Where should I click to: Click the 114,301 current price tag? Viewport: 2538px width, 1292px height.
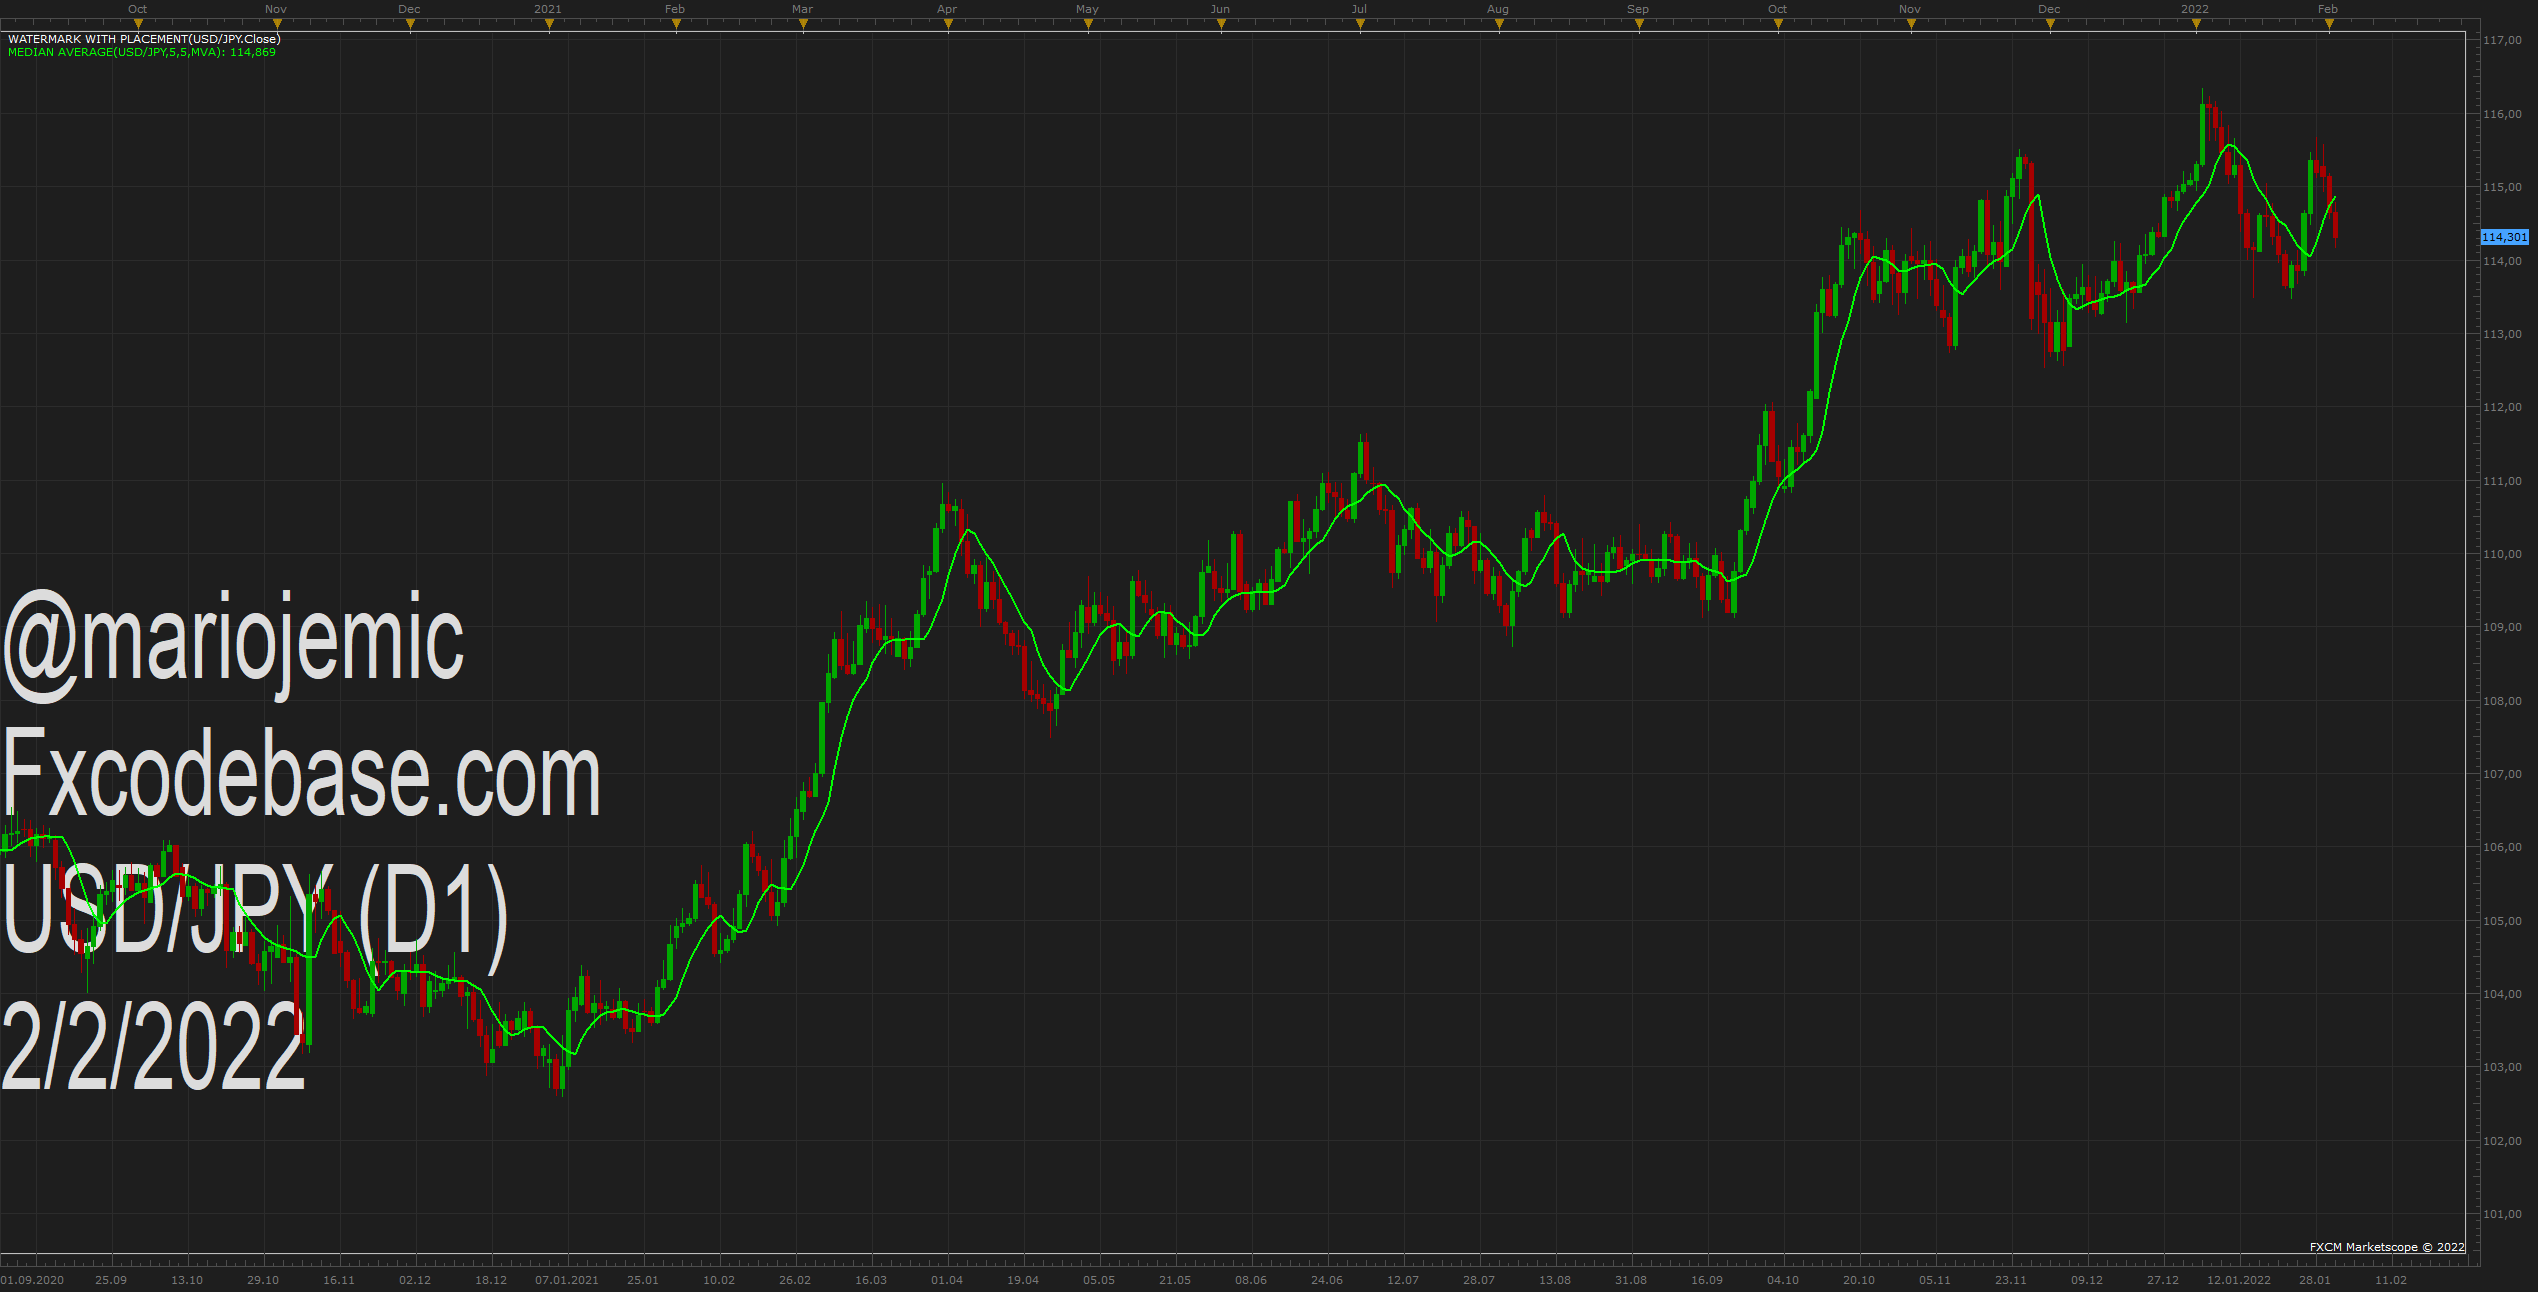[2504, 237]
